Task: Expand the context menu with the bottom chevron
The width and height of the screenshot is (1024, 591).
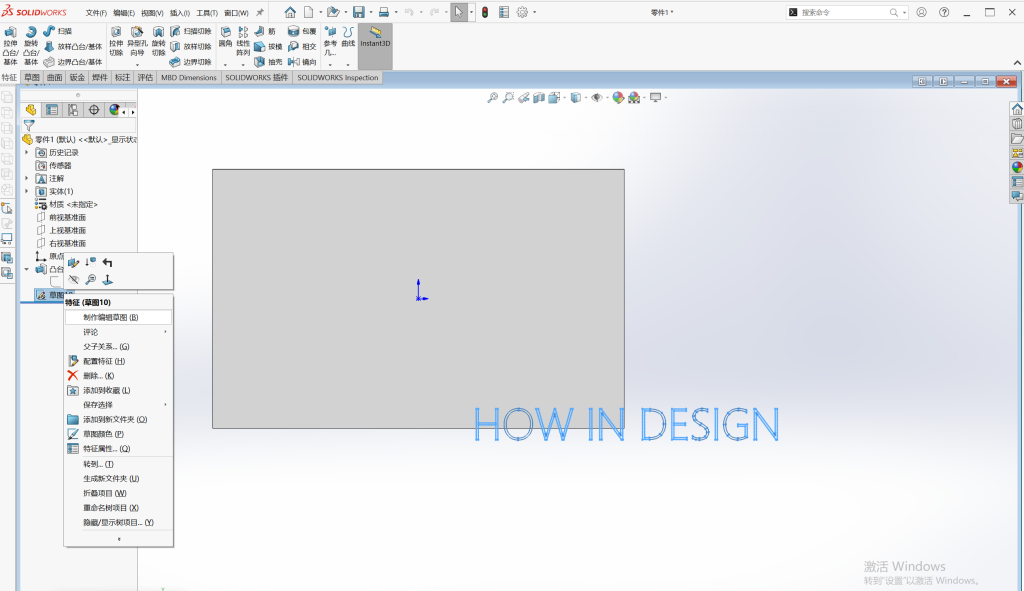Action: [x=119, y=539]
